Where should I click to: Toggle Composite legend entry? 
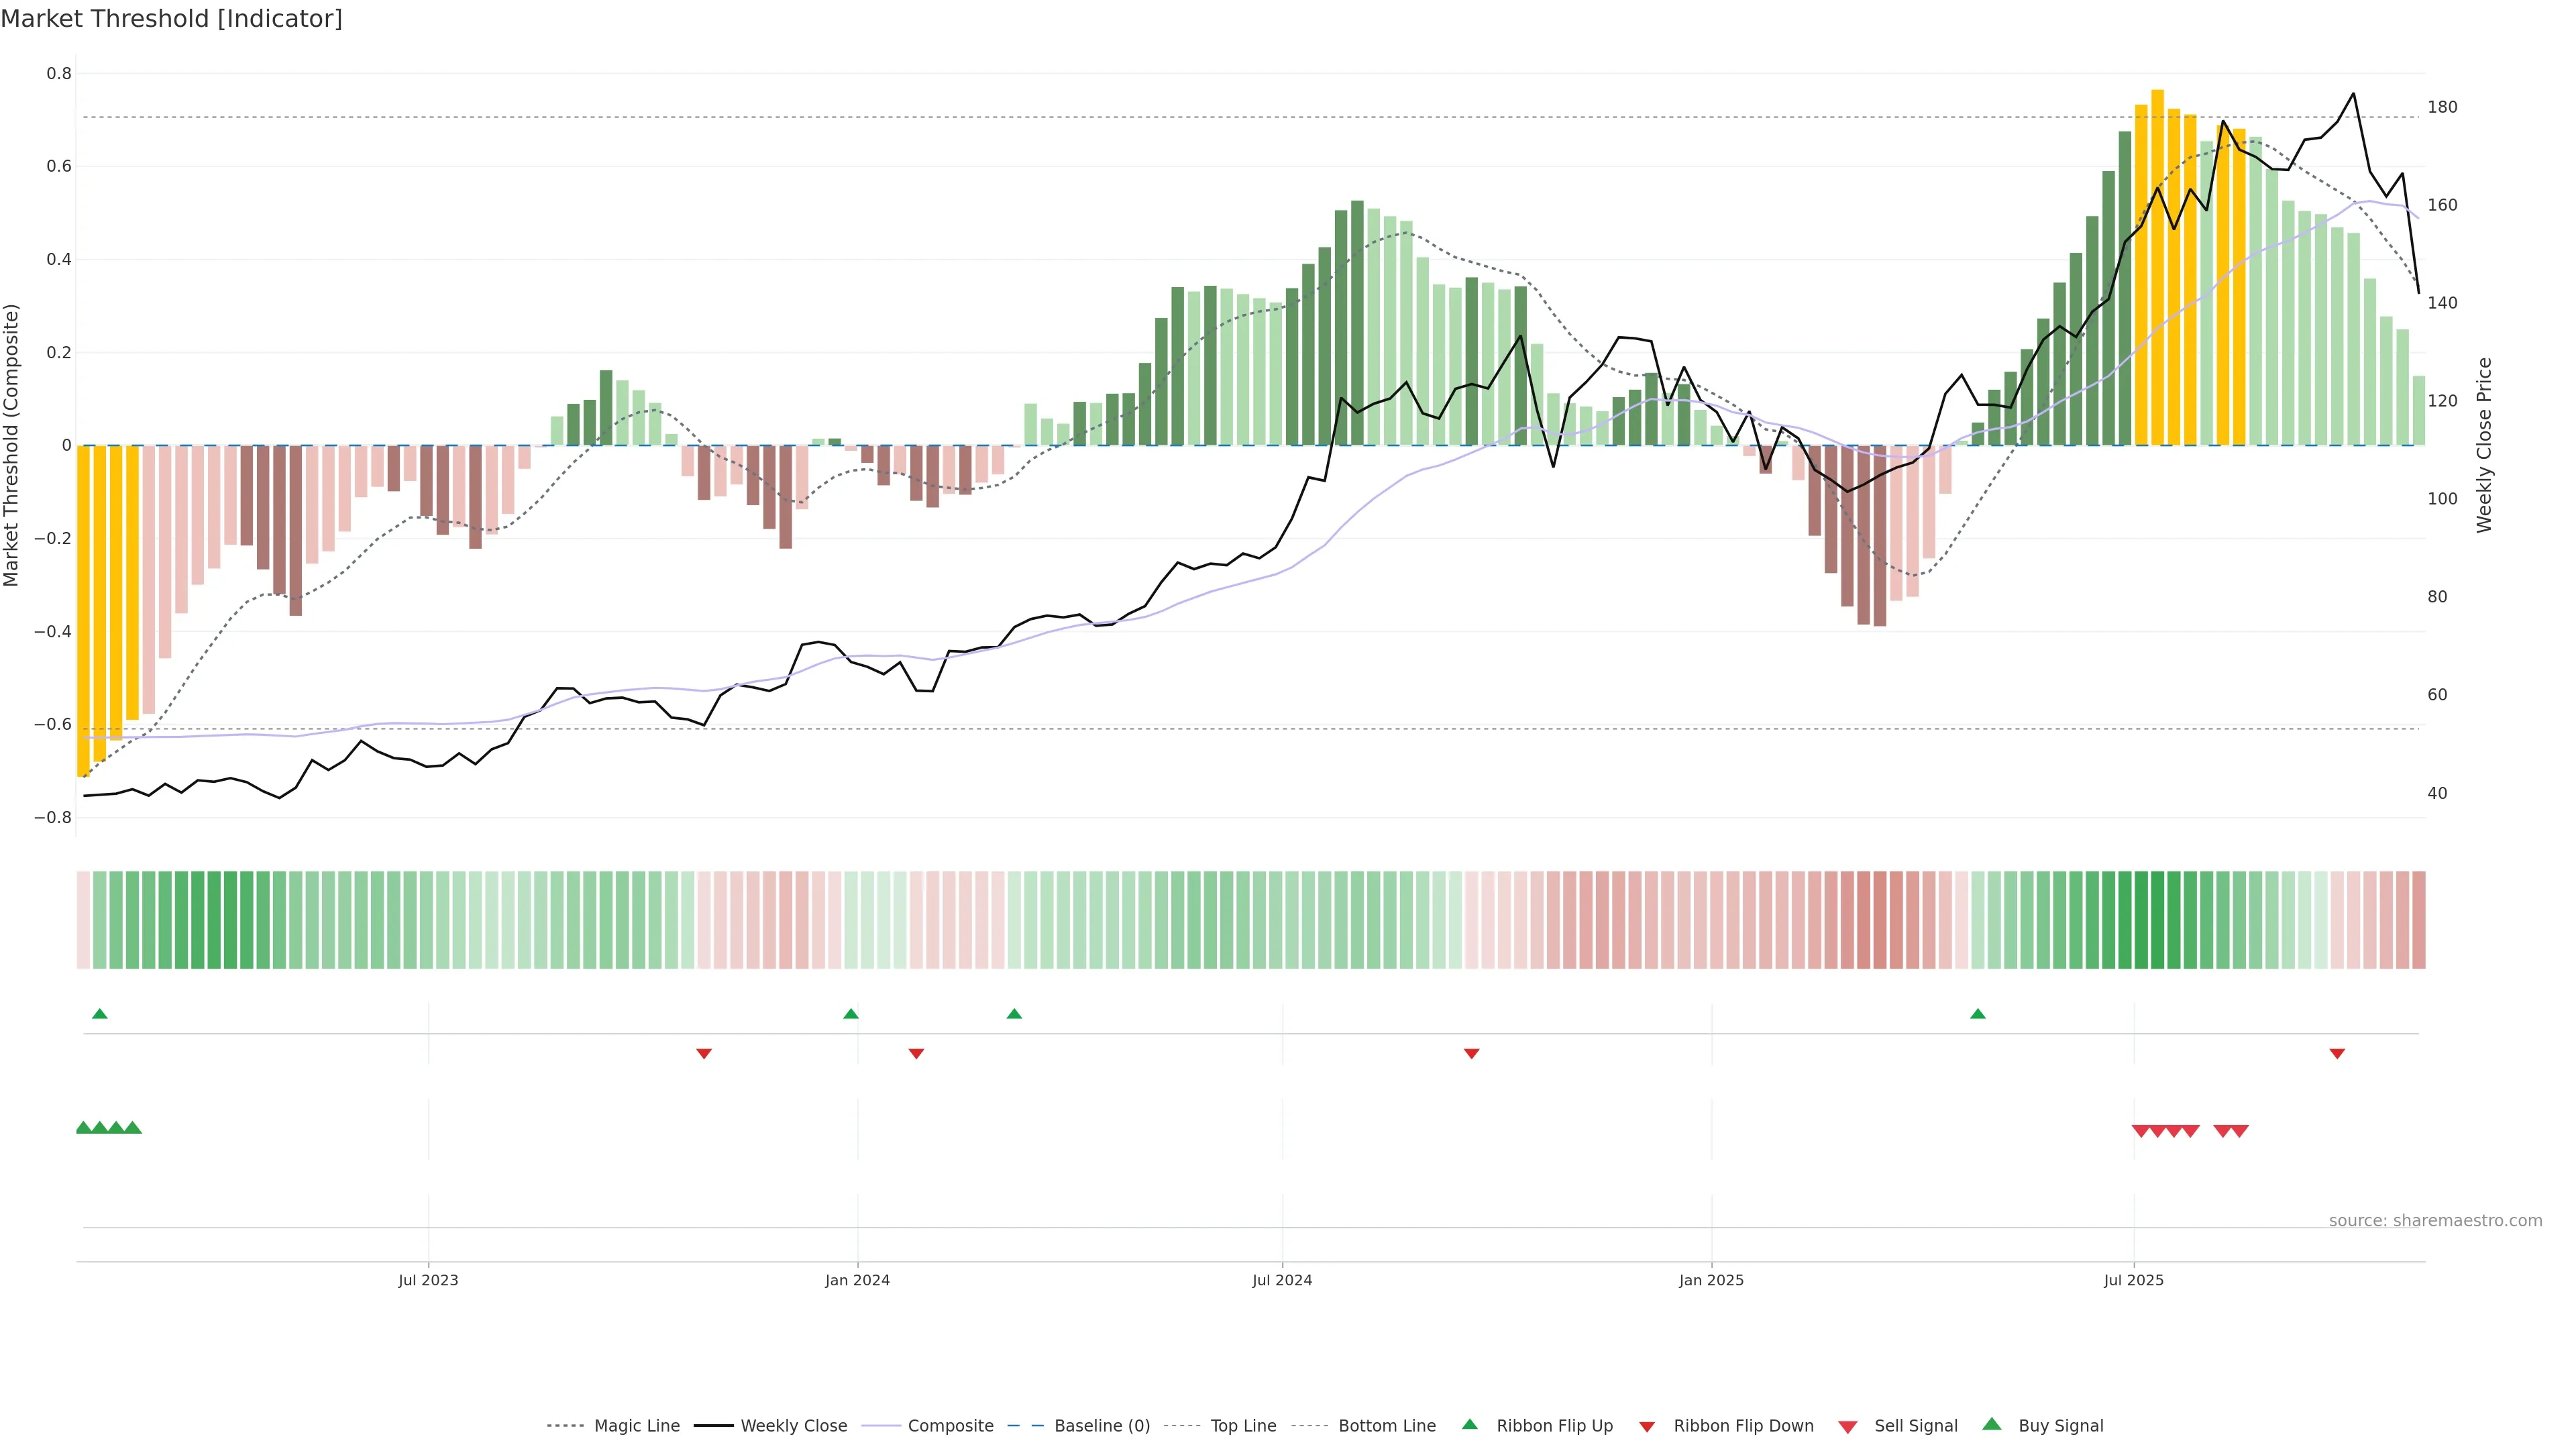click(x=950, y=1426)
